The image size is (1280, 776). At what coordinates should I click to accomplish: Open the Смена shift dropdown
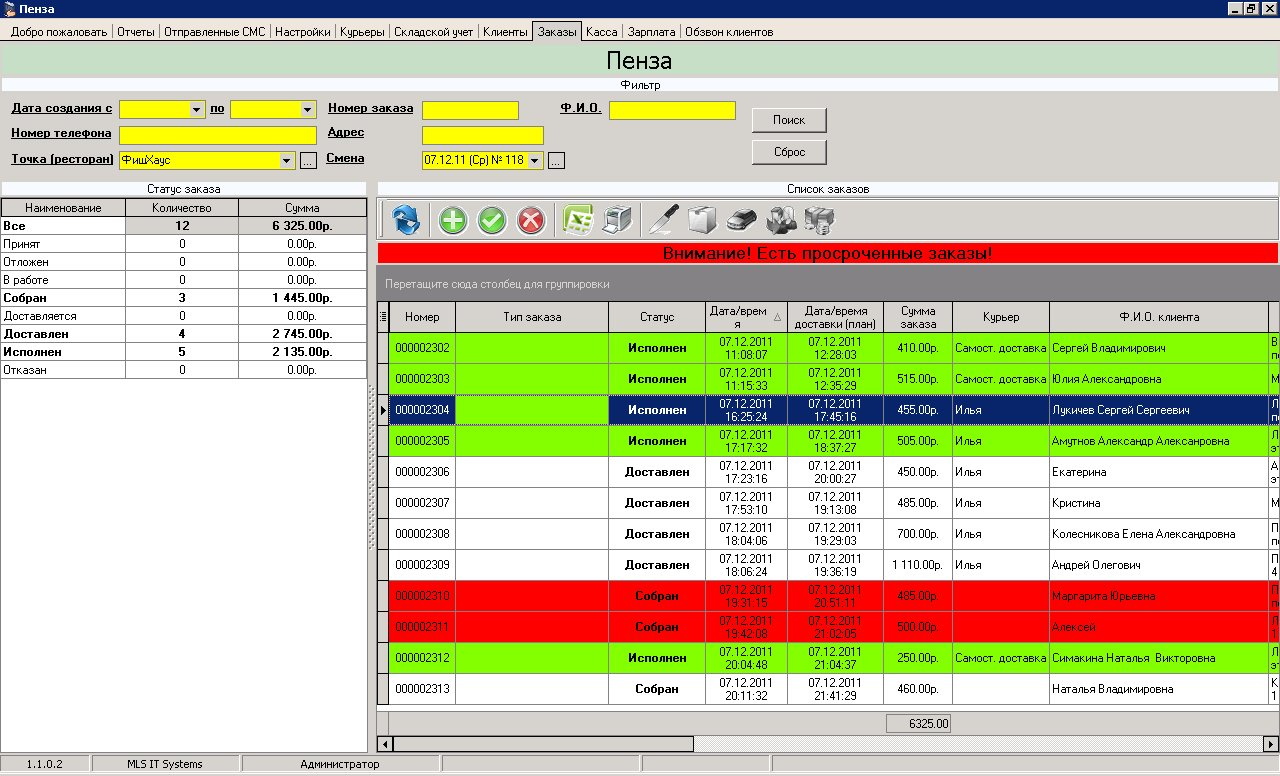pyautogui.click(x=535, y=160)
